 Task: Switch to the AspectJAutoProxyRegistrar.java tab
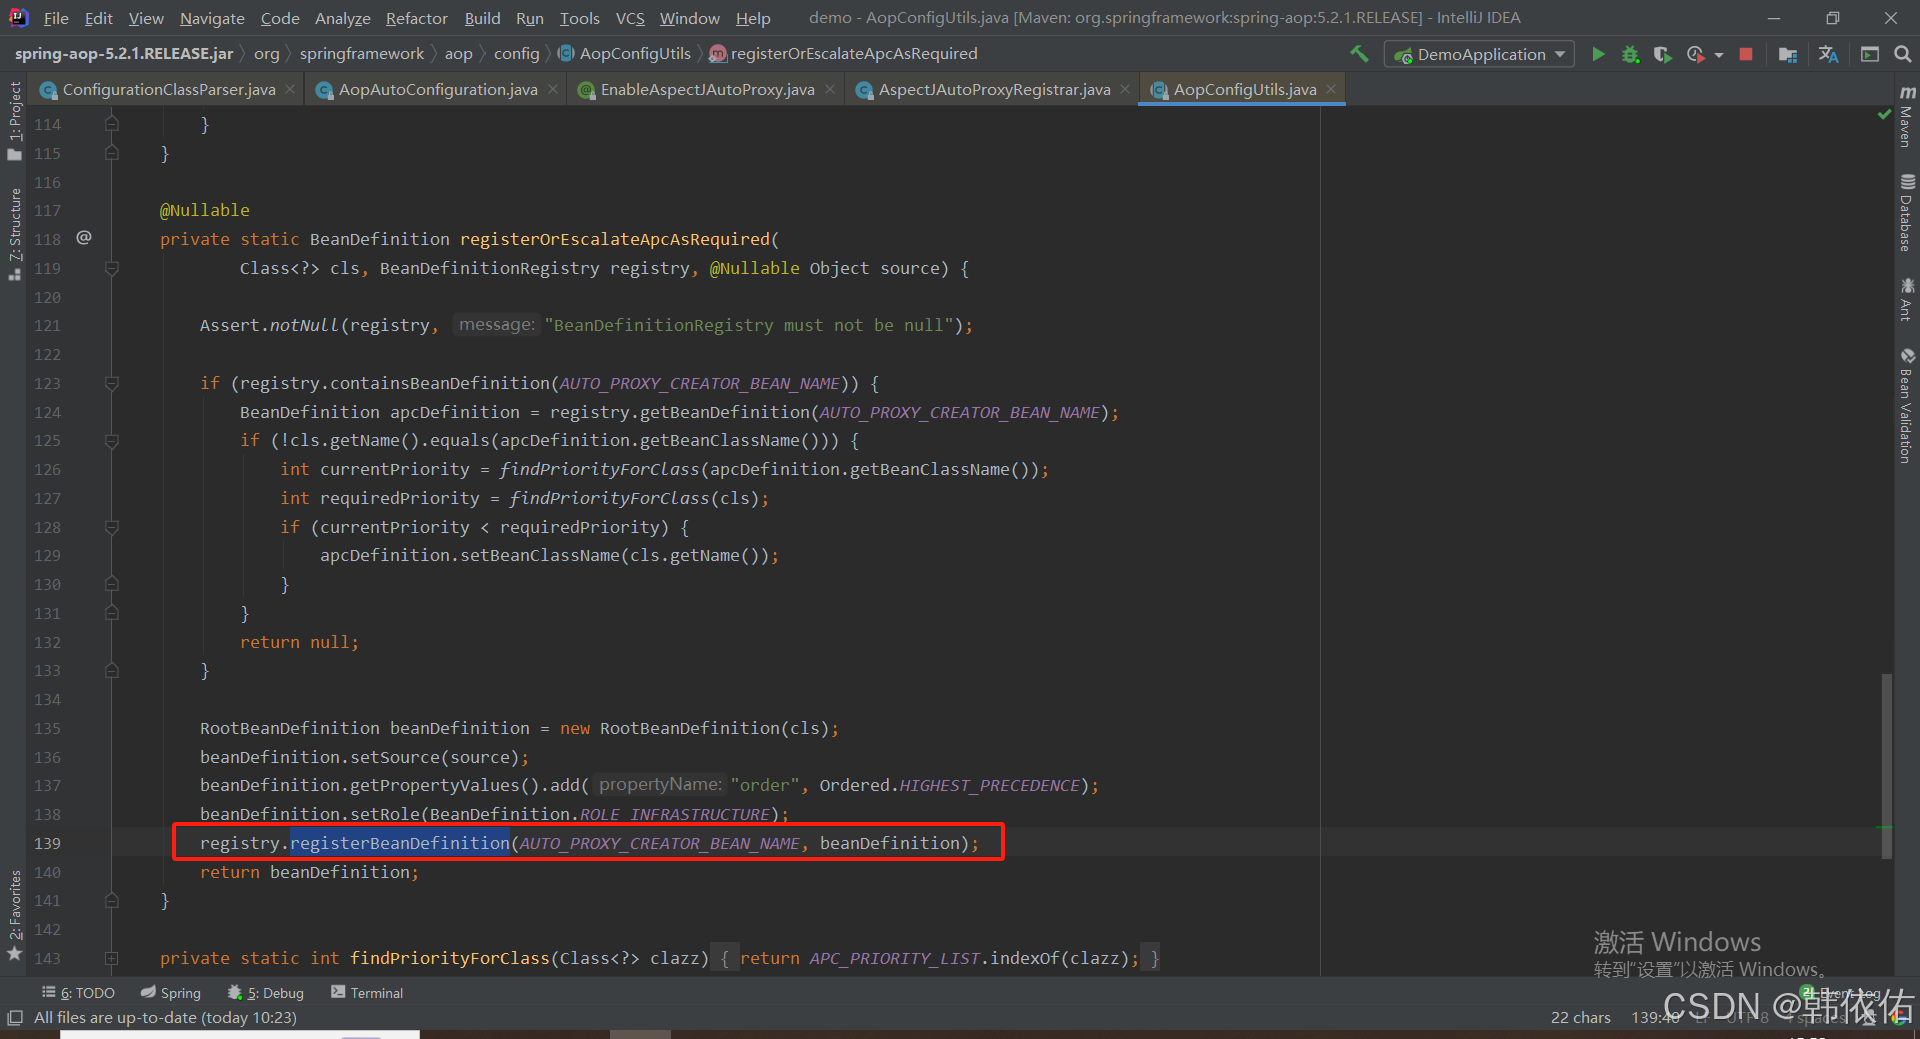click(994, 89)
